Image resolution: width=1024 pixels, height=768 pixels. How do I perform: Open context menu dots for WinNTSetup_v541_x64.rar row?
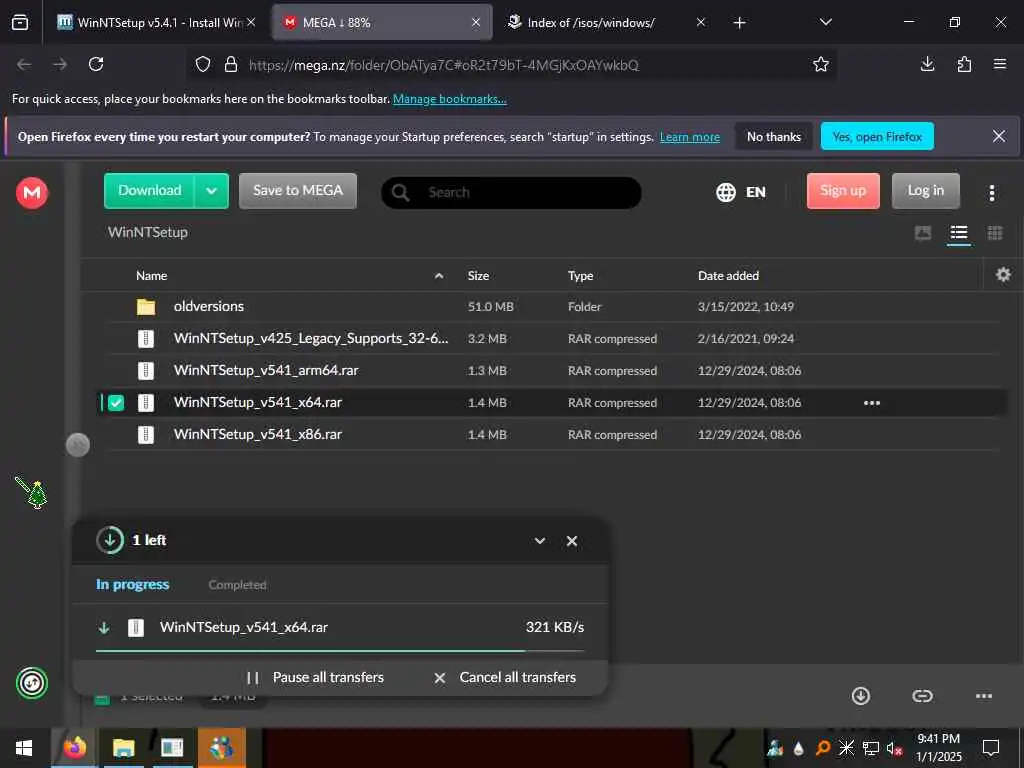[x=872, y=403]
